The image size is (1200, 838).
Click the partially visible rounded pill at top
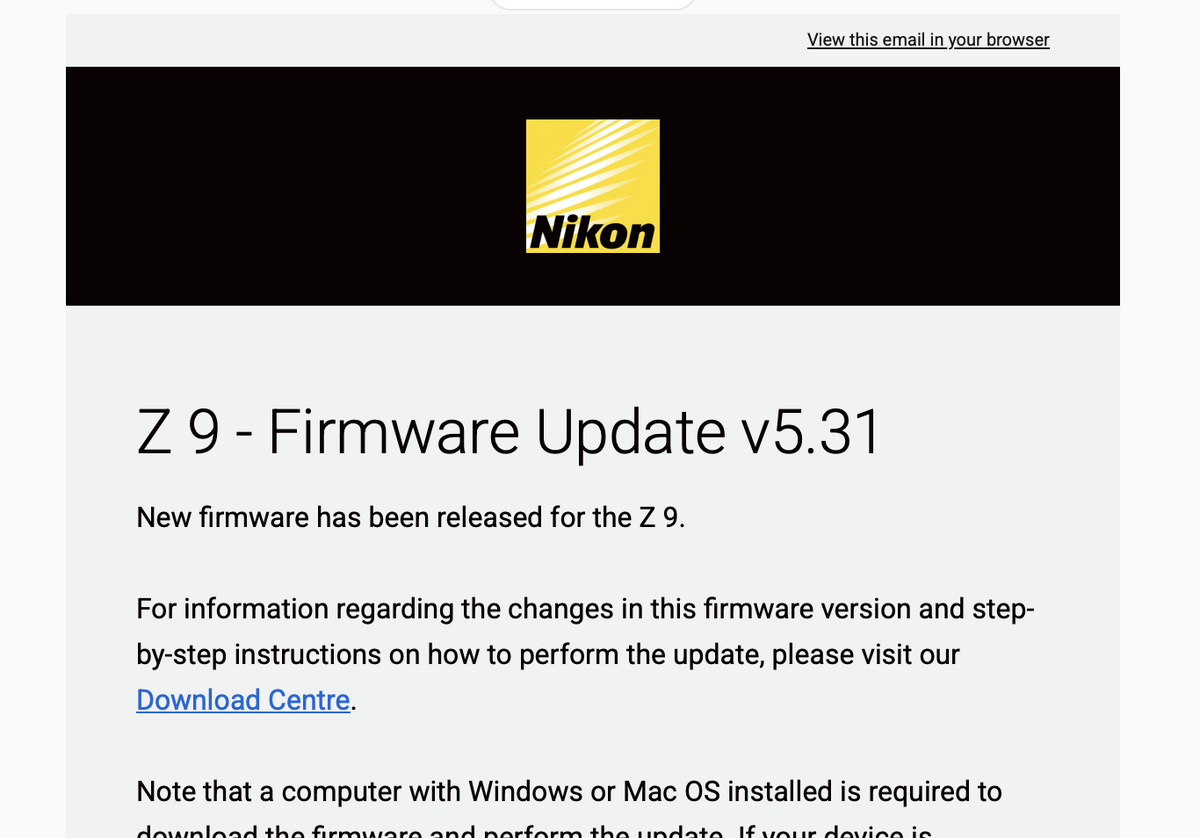pos(592,4)
